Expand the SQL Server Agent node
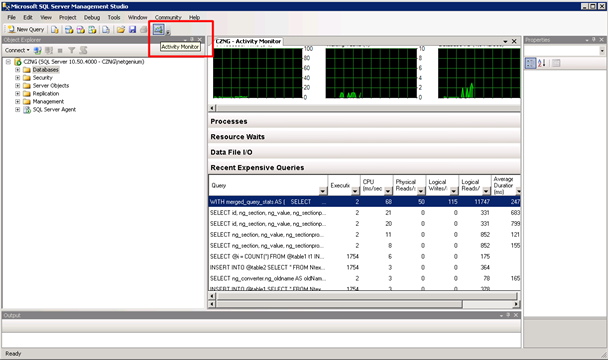608x360 pixels. point(17,110)
